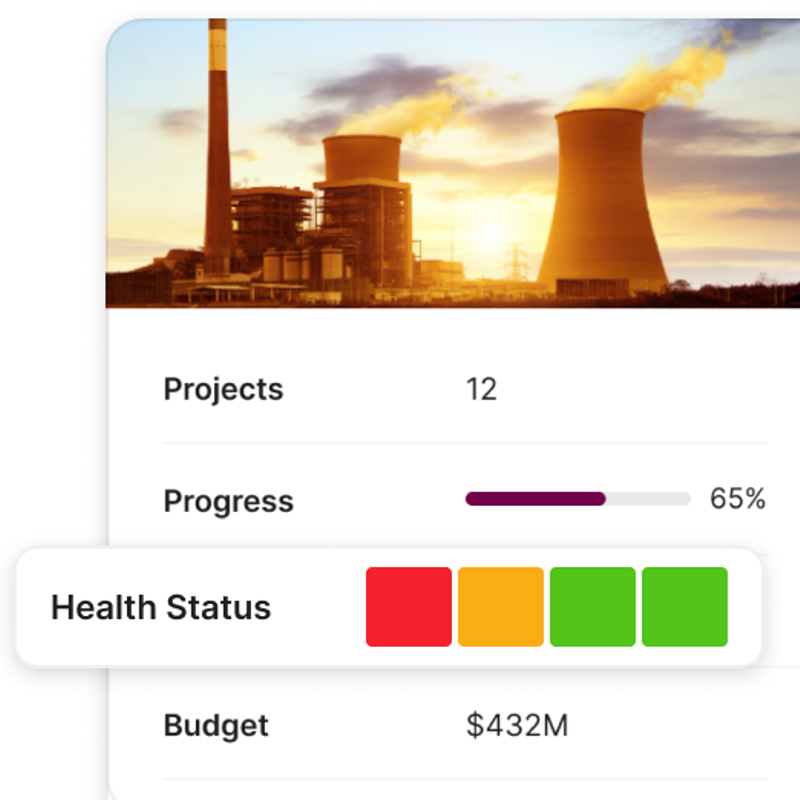Image resolution: width=800 pixels, height=800 pixels.
Task: Select the red health status indicator
Action: coord(408,607)
